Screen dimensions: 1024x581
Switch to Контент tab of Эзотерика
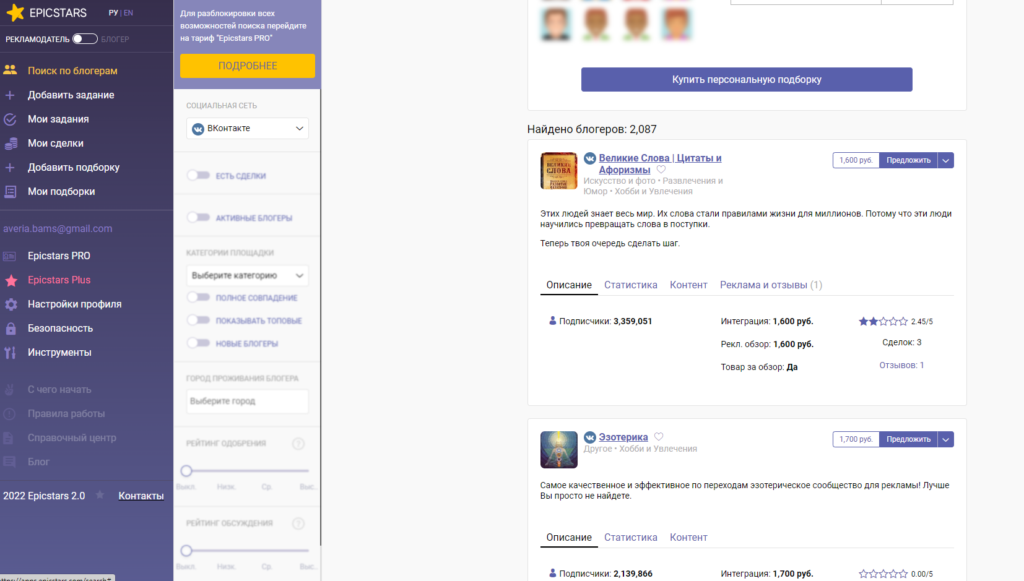pos(688,537)
